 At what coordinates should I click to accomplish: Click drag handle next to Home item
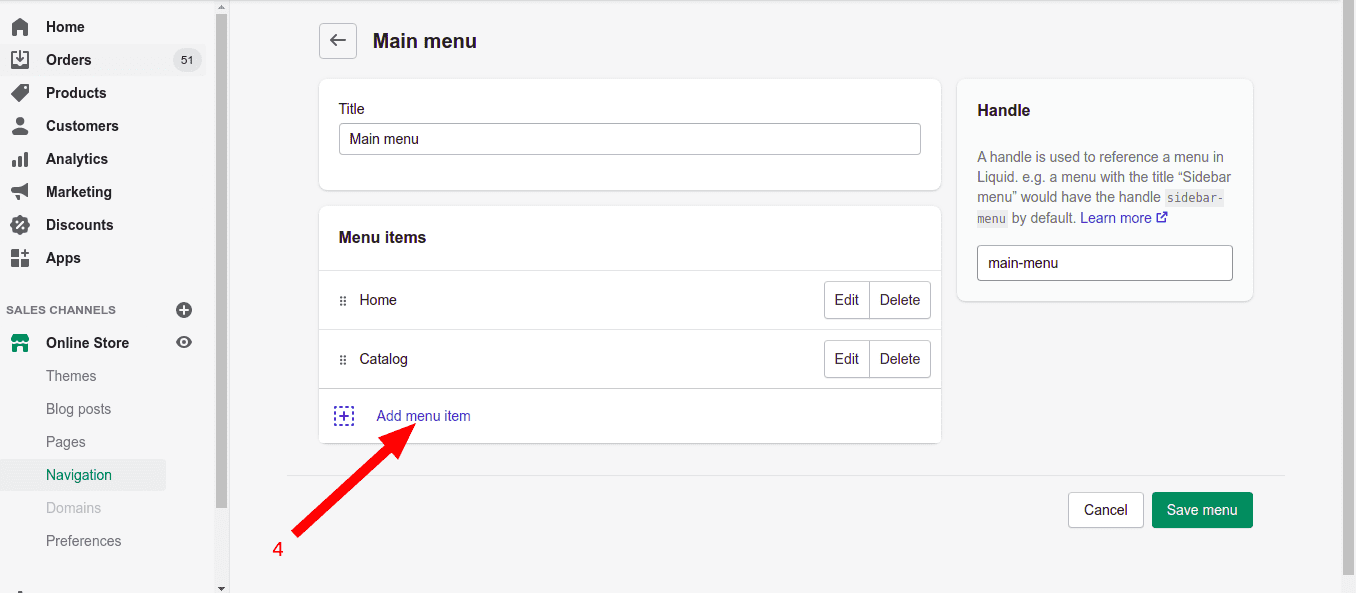343,301
